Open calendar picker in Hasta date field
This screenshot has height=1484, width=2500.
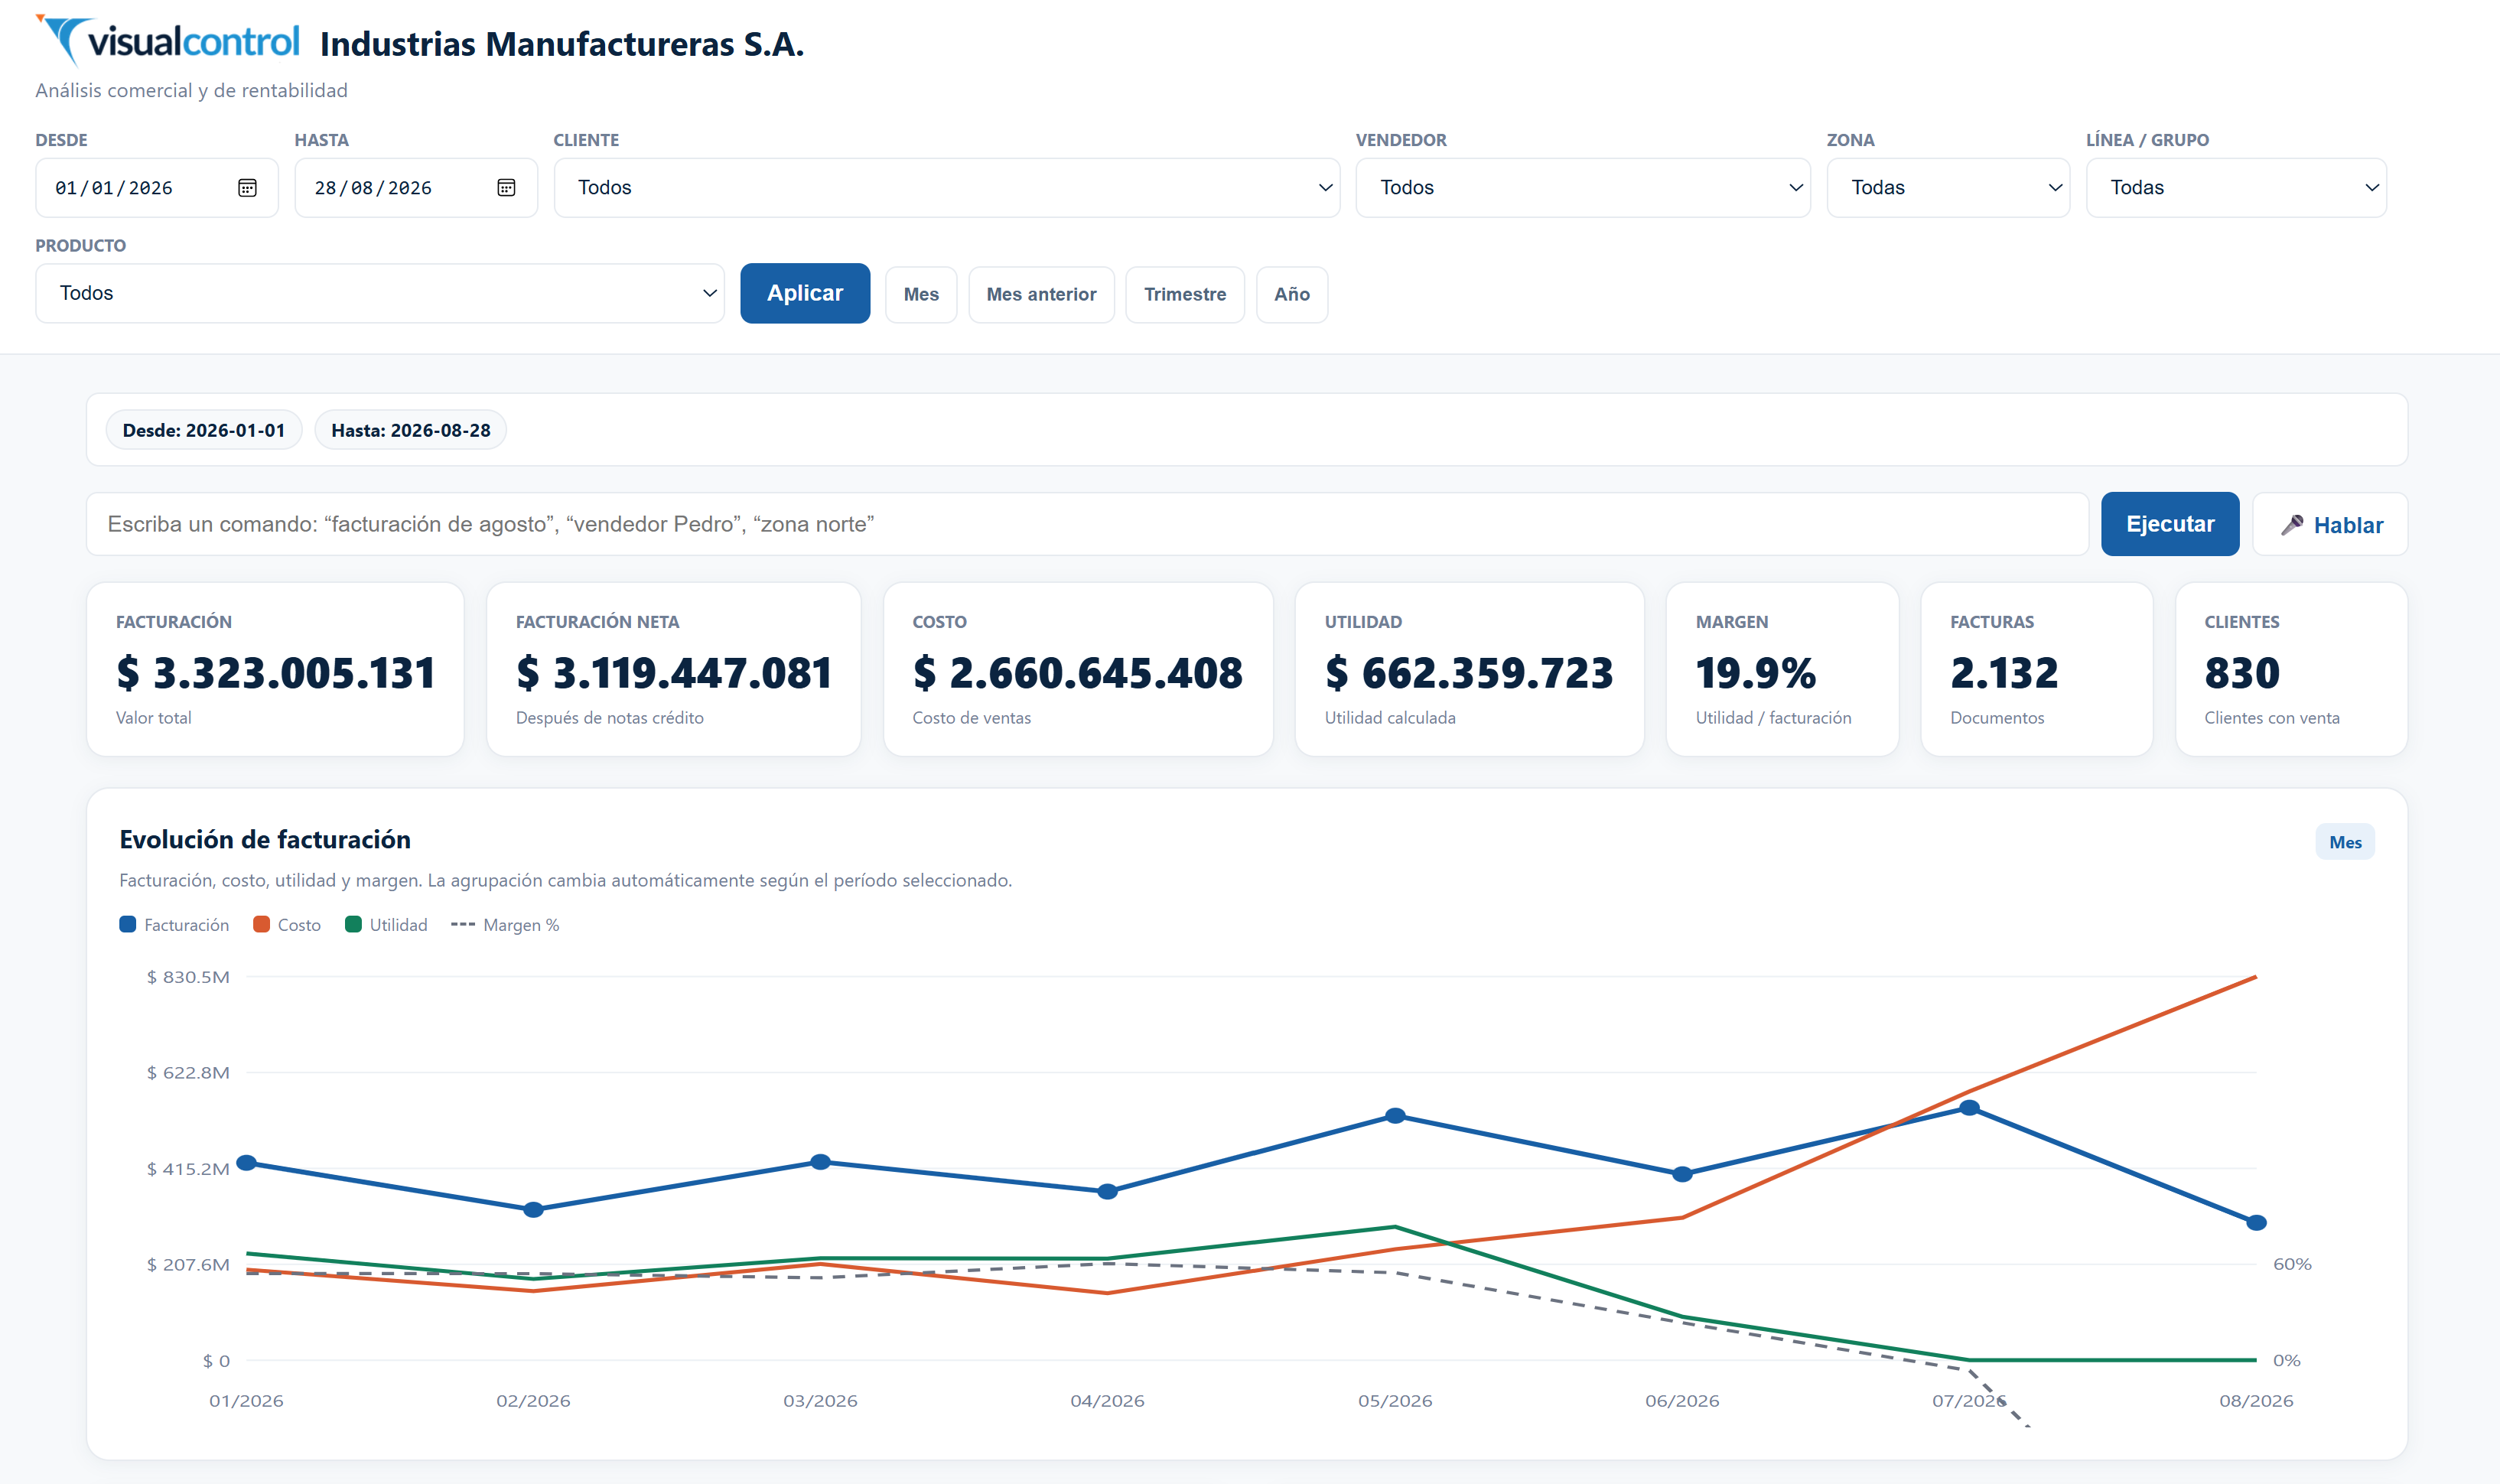pyautogui.click(x=506, y=188)
